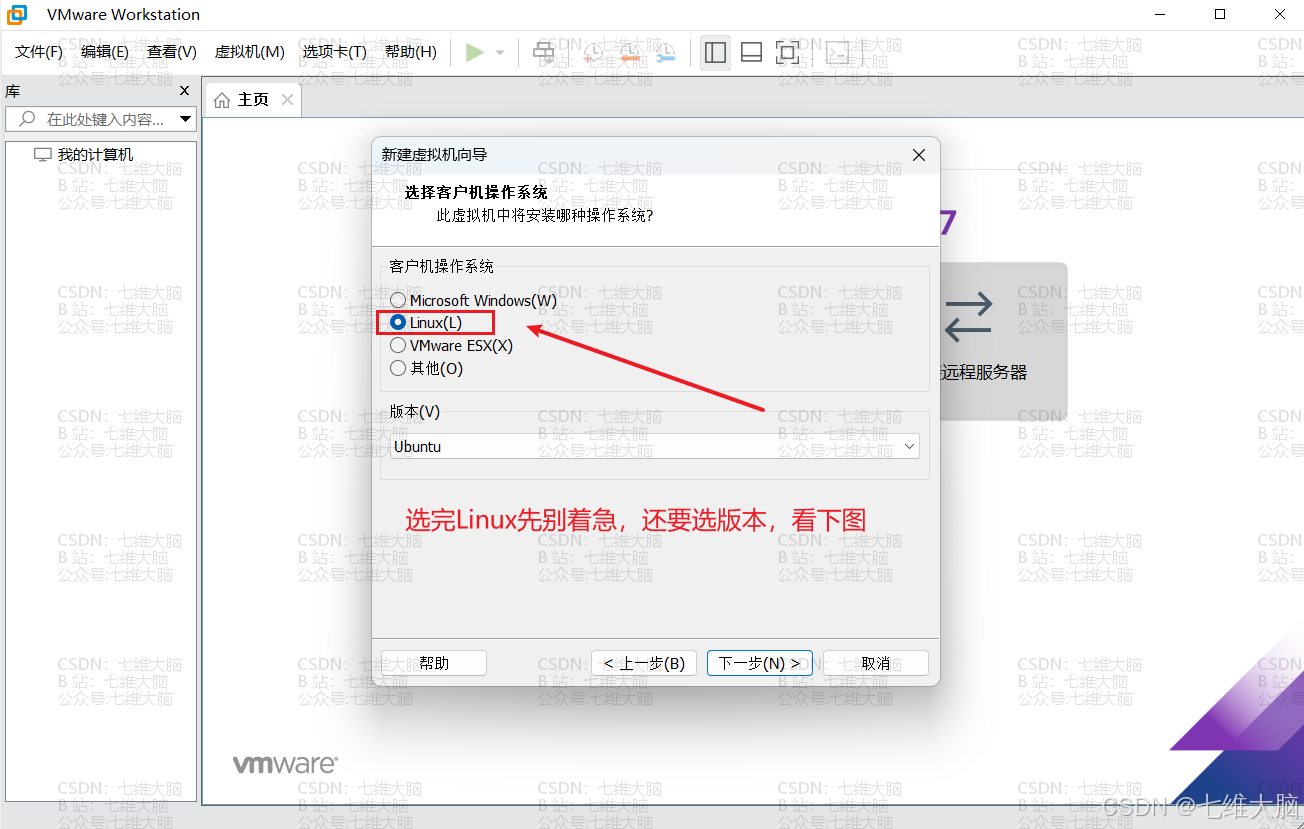1304x829 pixels.
Task: Close the 库 library panel
Action: pos(184,91)
